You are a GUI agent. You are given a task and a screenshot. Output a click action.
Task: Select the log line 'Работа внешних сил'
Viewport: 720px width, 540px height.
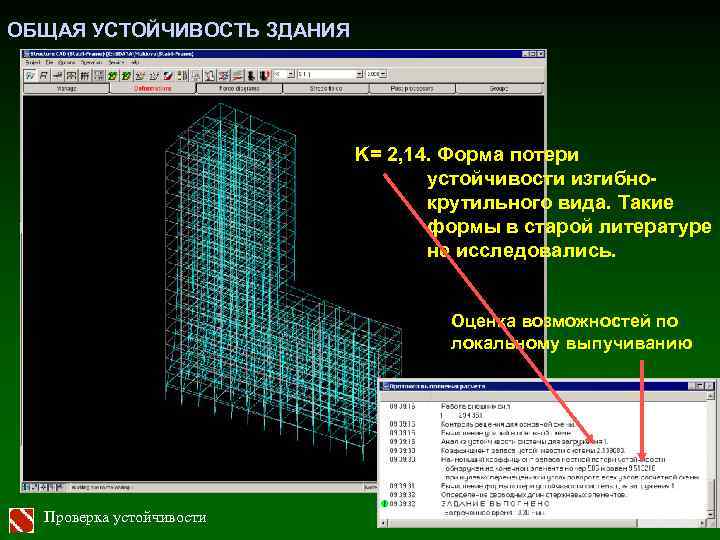(x=476, y=406)
